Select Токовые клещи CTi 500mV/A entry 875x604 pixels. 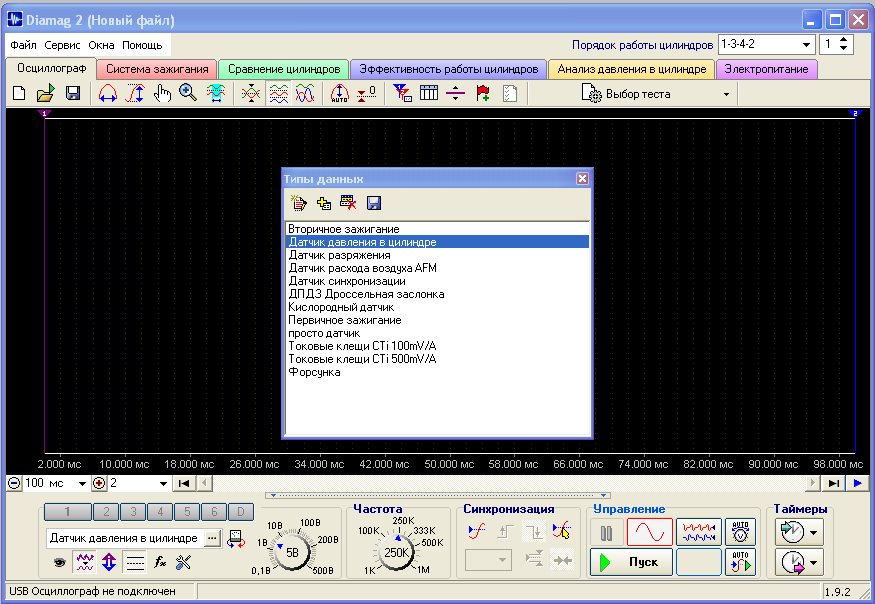437,359
